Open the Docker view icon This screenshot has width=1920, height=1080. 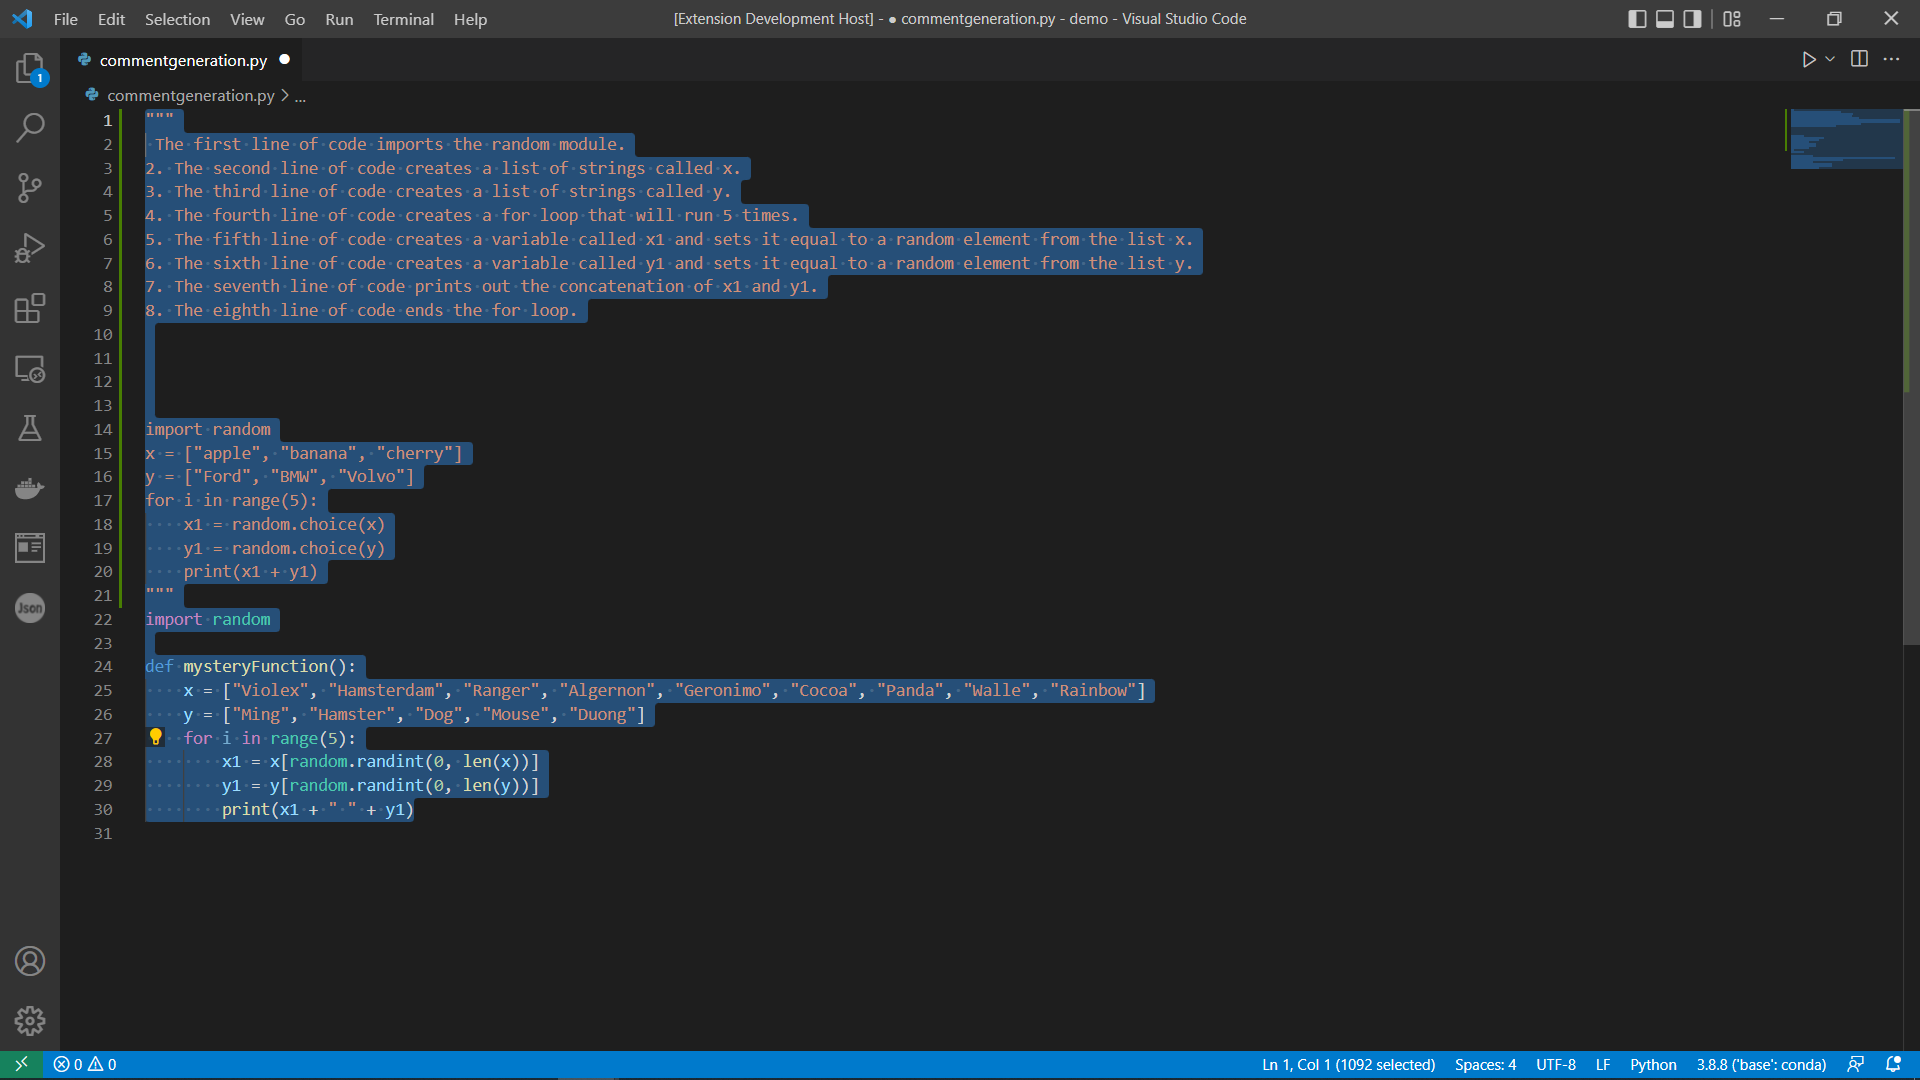[30, 488]
